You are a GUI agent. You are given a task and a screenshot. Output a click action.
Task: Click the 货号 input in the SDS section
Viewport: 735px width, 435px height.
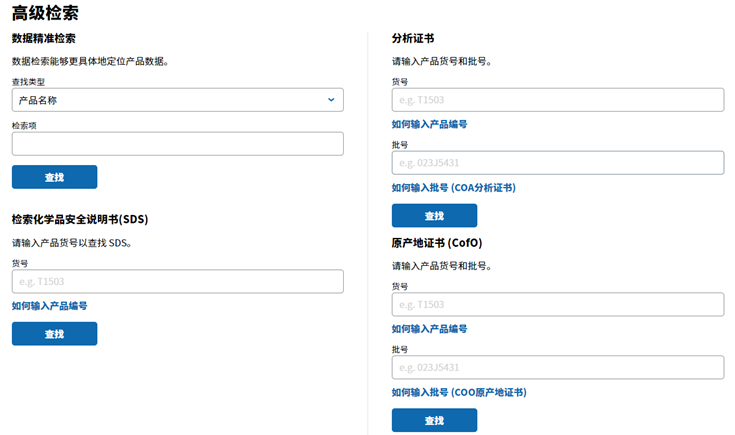coord(177,281)
